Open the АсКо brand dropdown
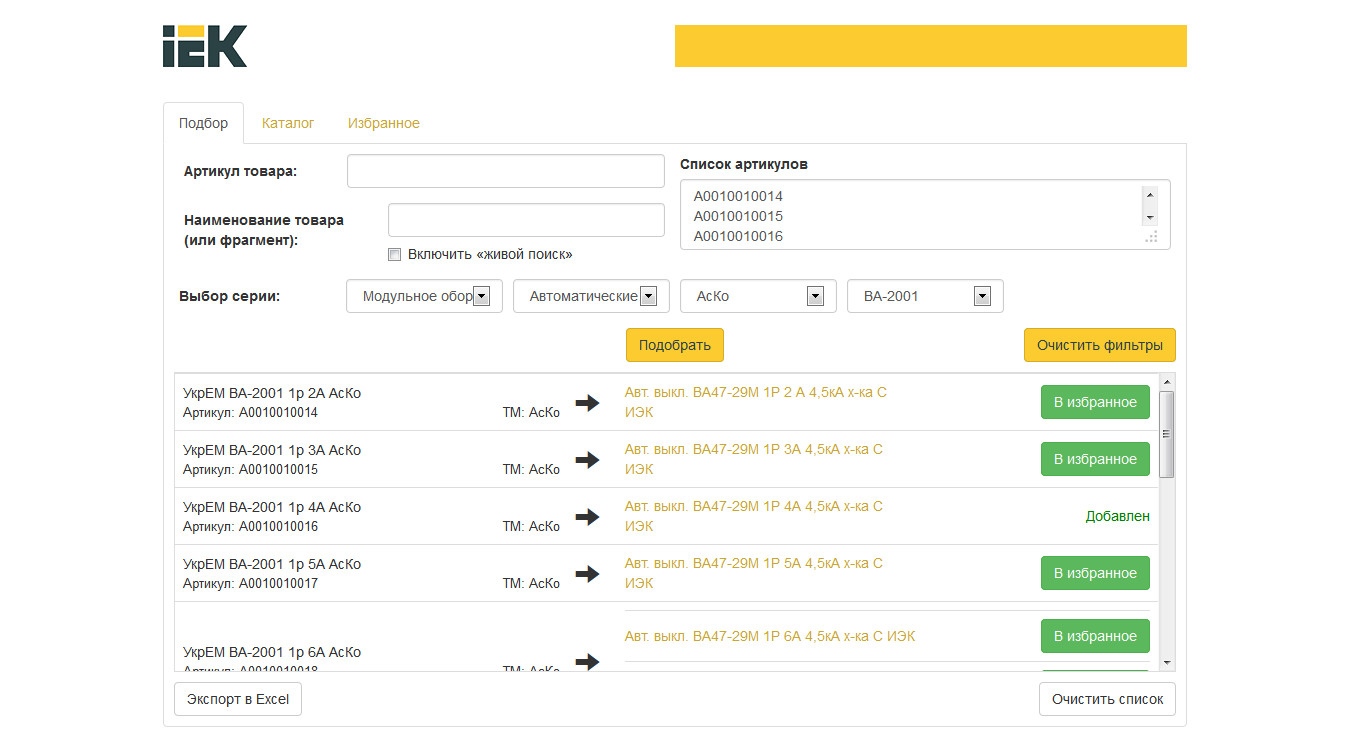1349x747 pixels. (x=758, y=296)
